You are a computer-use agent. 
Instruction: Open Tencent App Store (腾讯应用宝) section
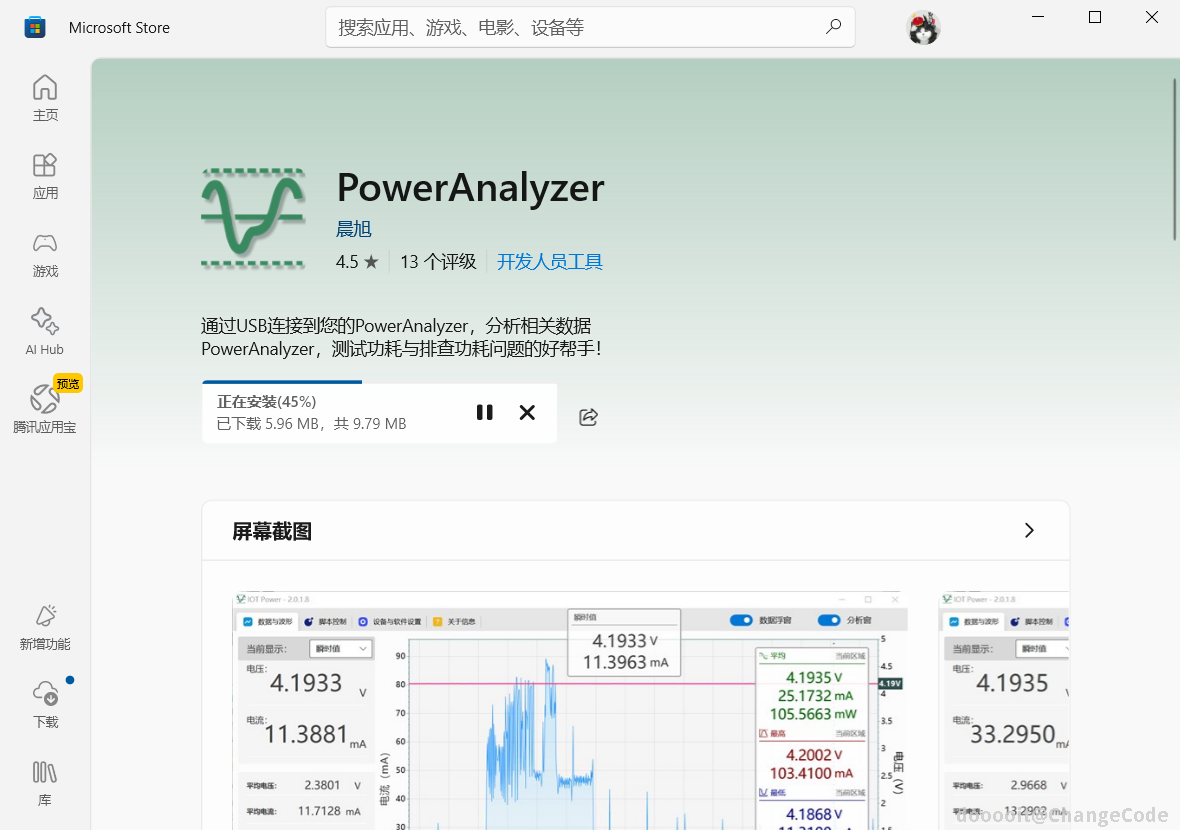tap(45, 408)
